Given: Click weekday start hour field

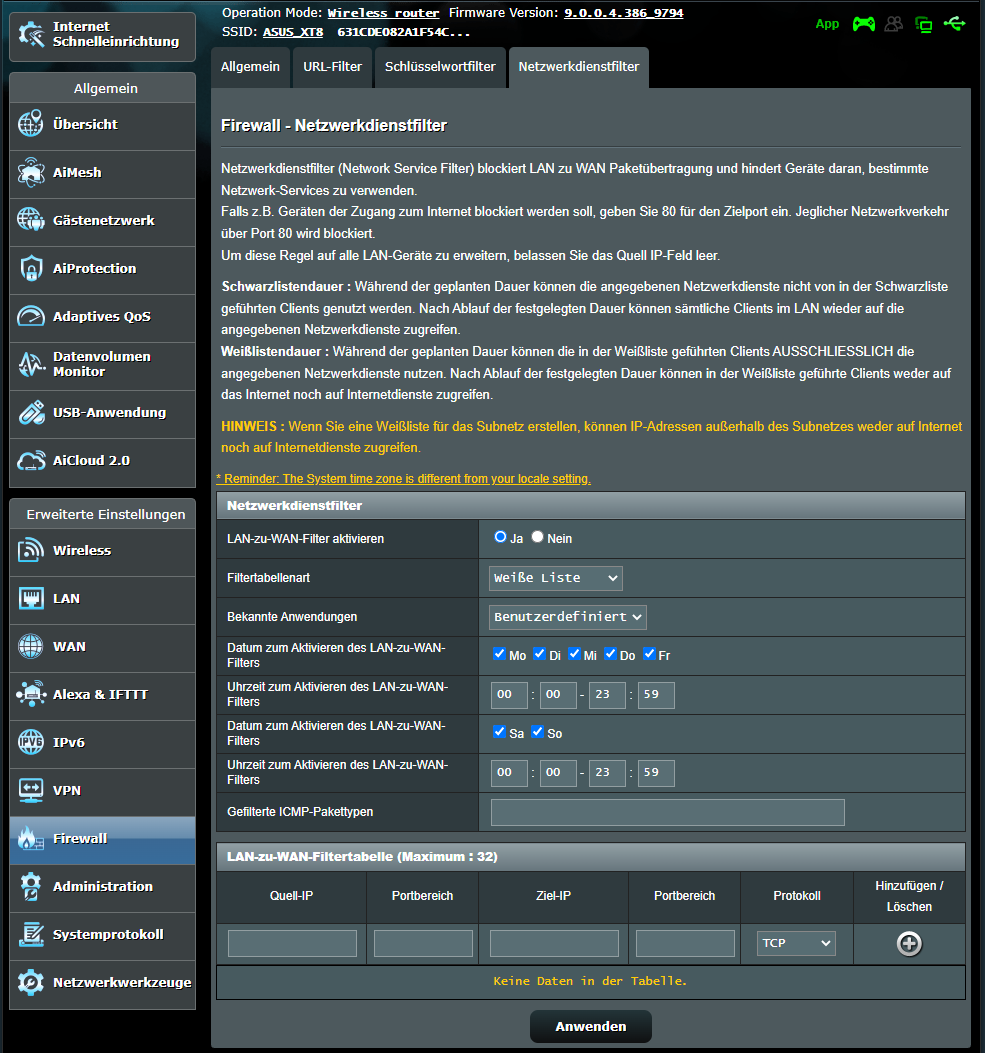Looking at the screenshot, I should pos(509,695).
